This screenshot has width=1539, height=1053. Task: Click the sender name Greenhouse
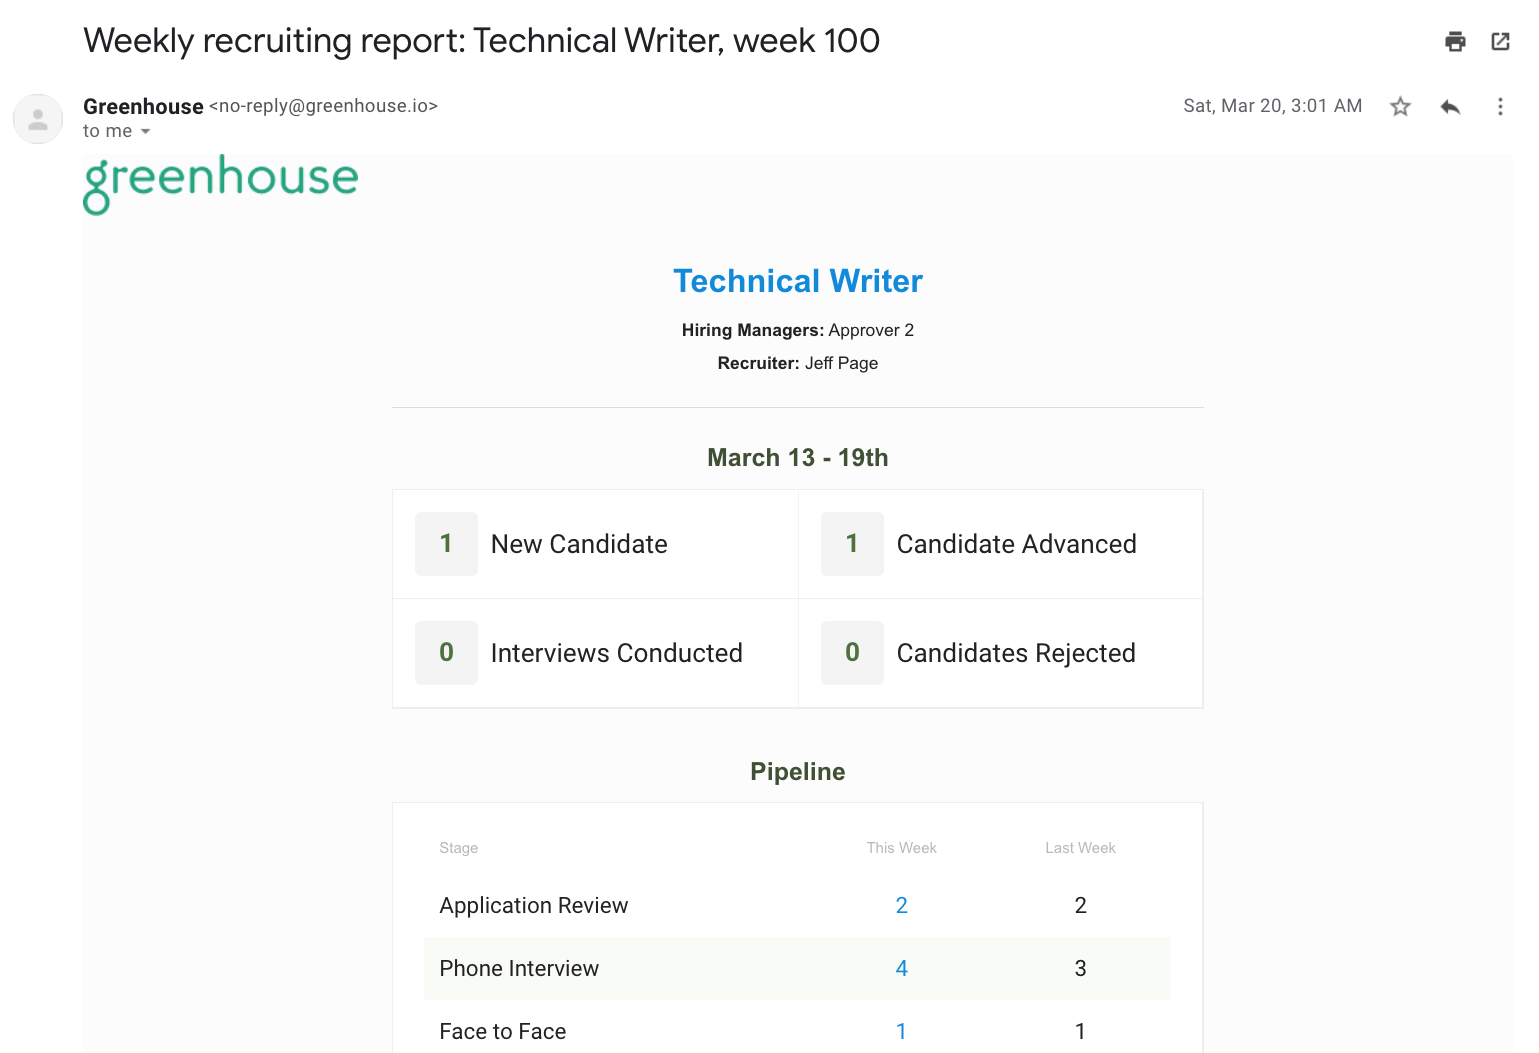pyautogui.click(x=143, y=107)
